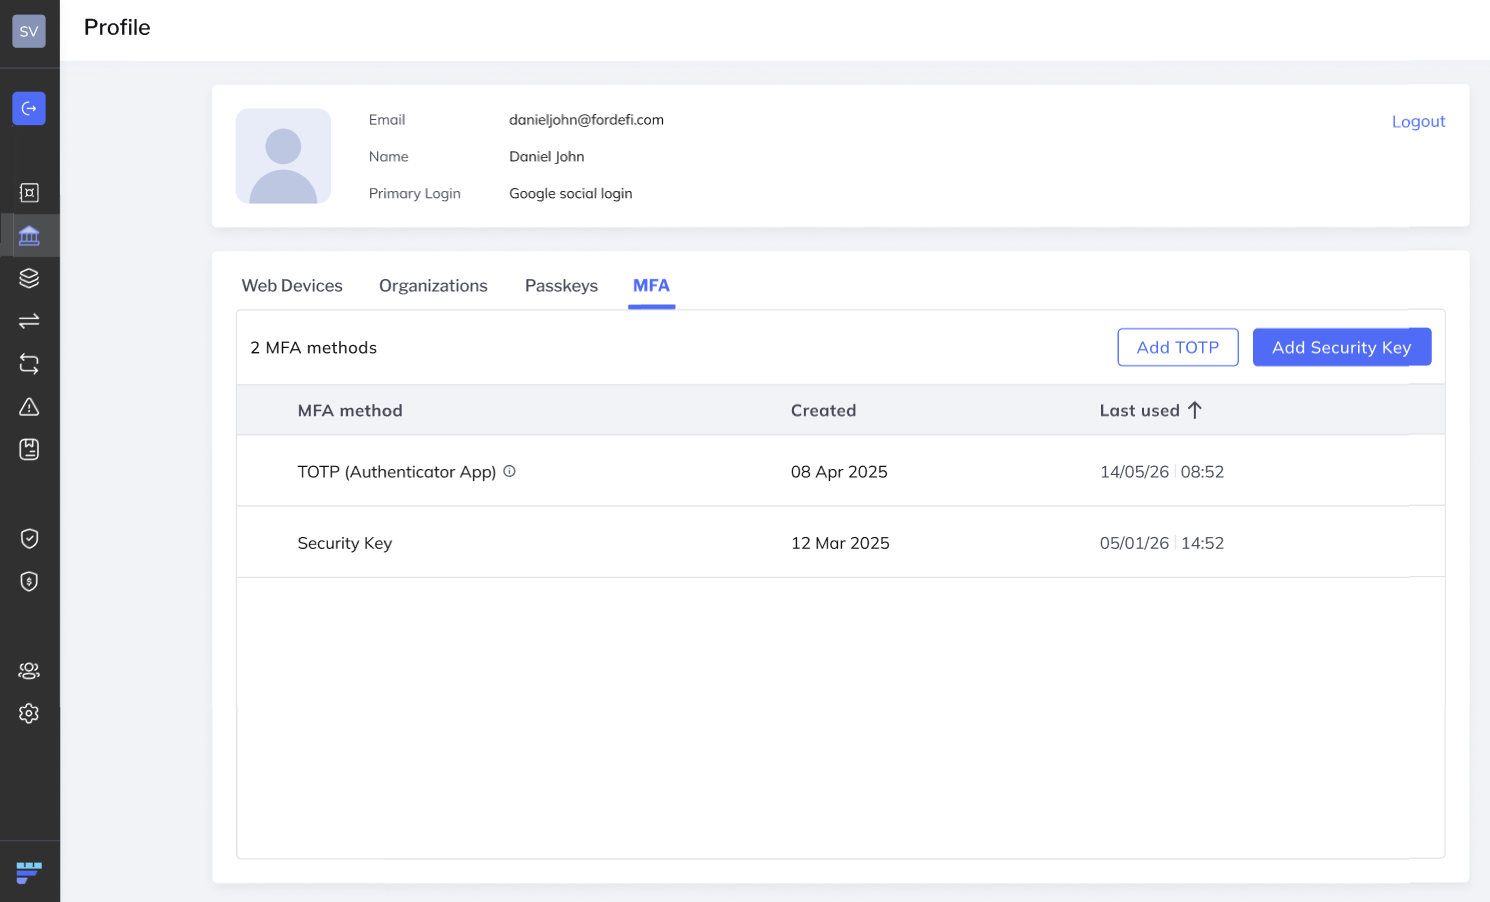The image size is (1490, 902).
Task: Click the Add TOTP button
Action: 1178,347
